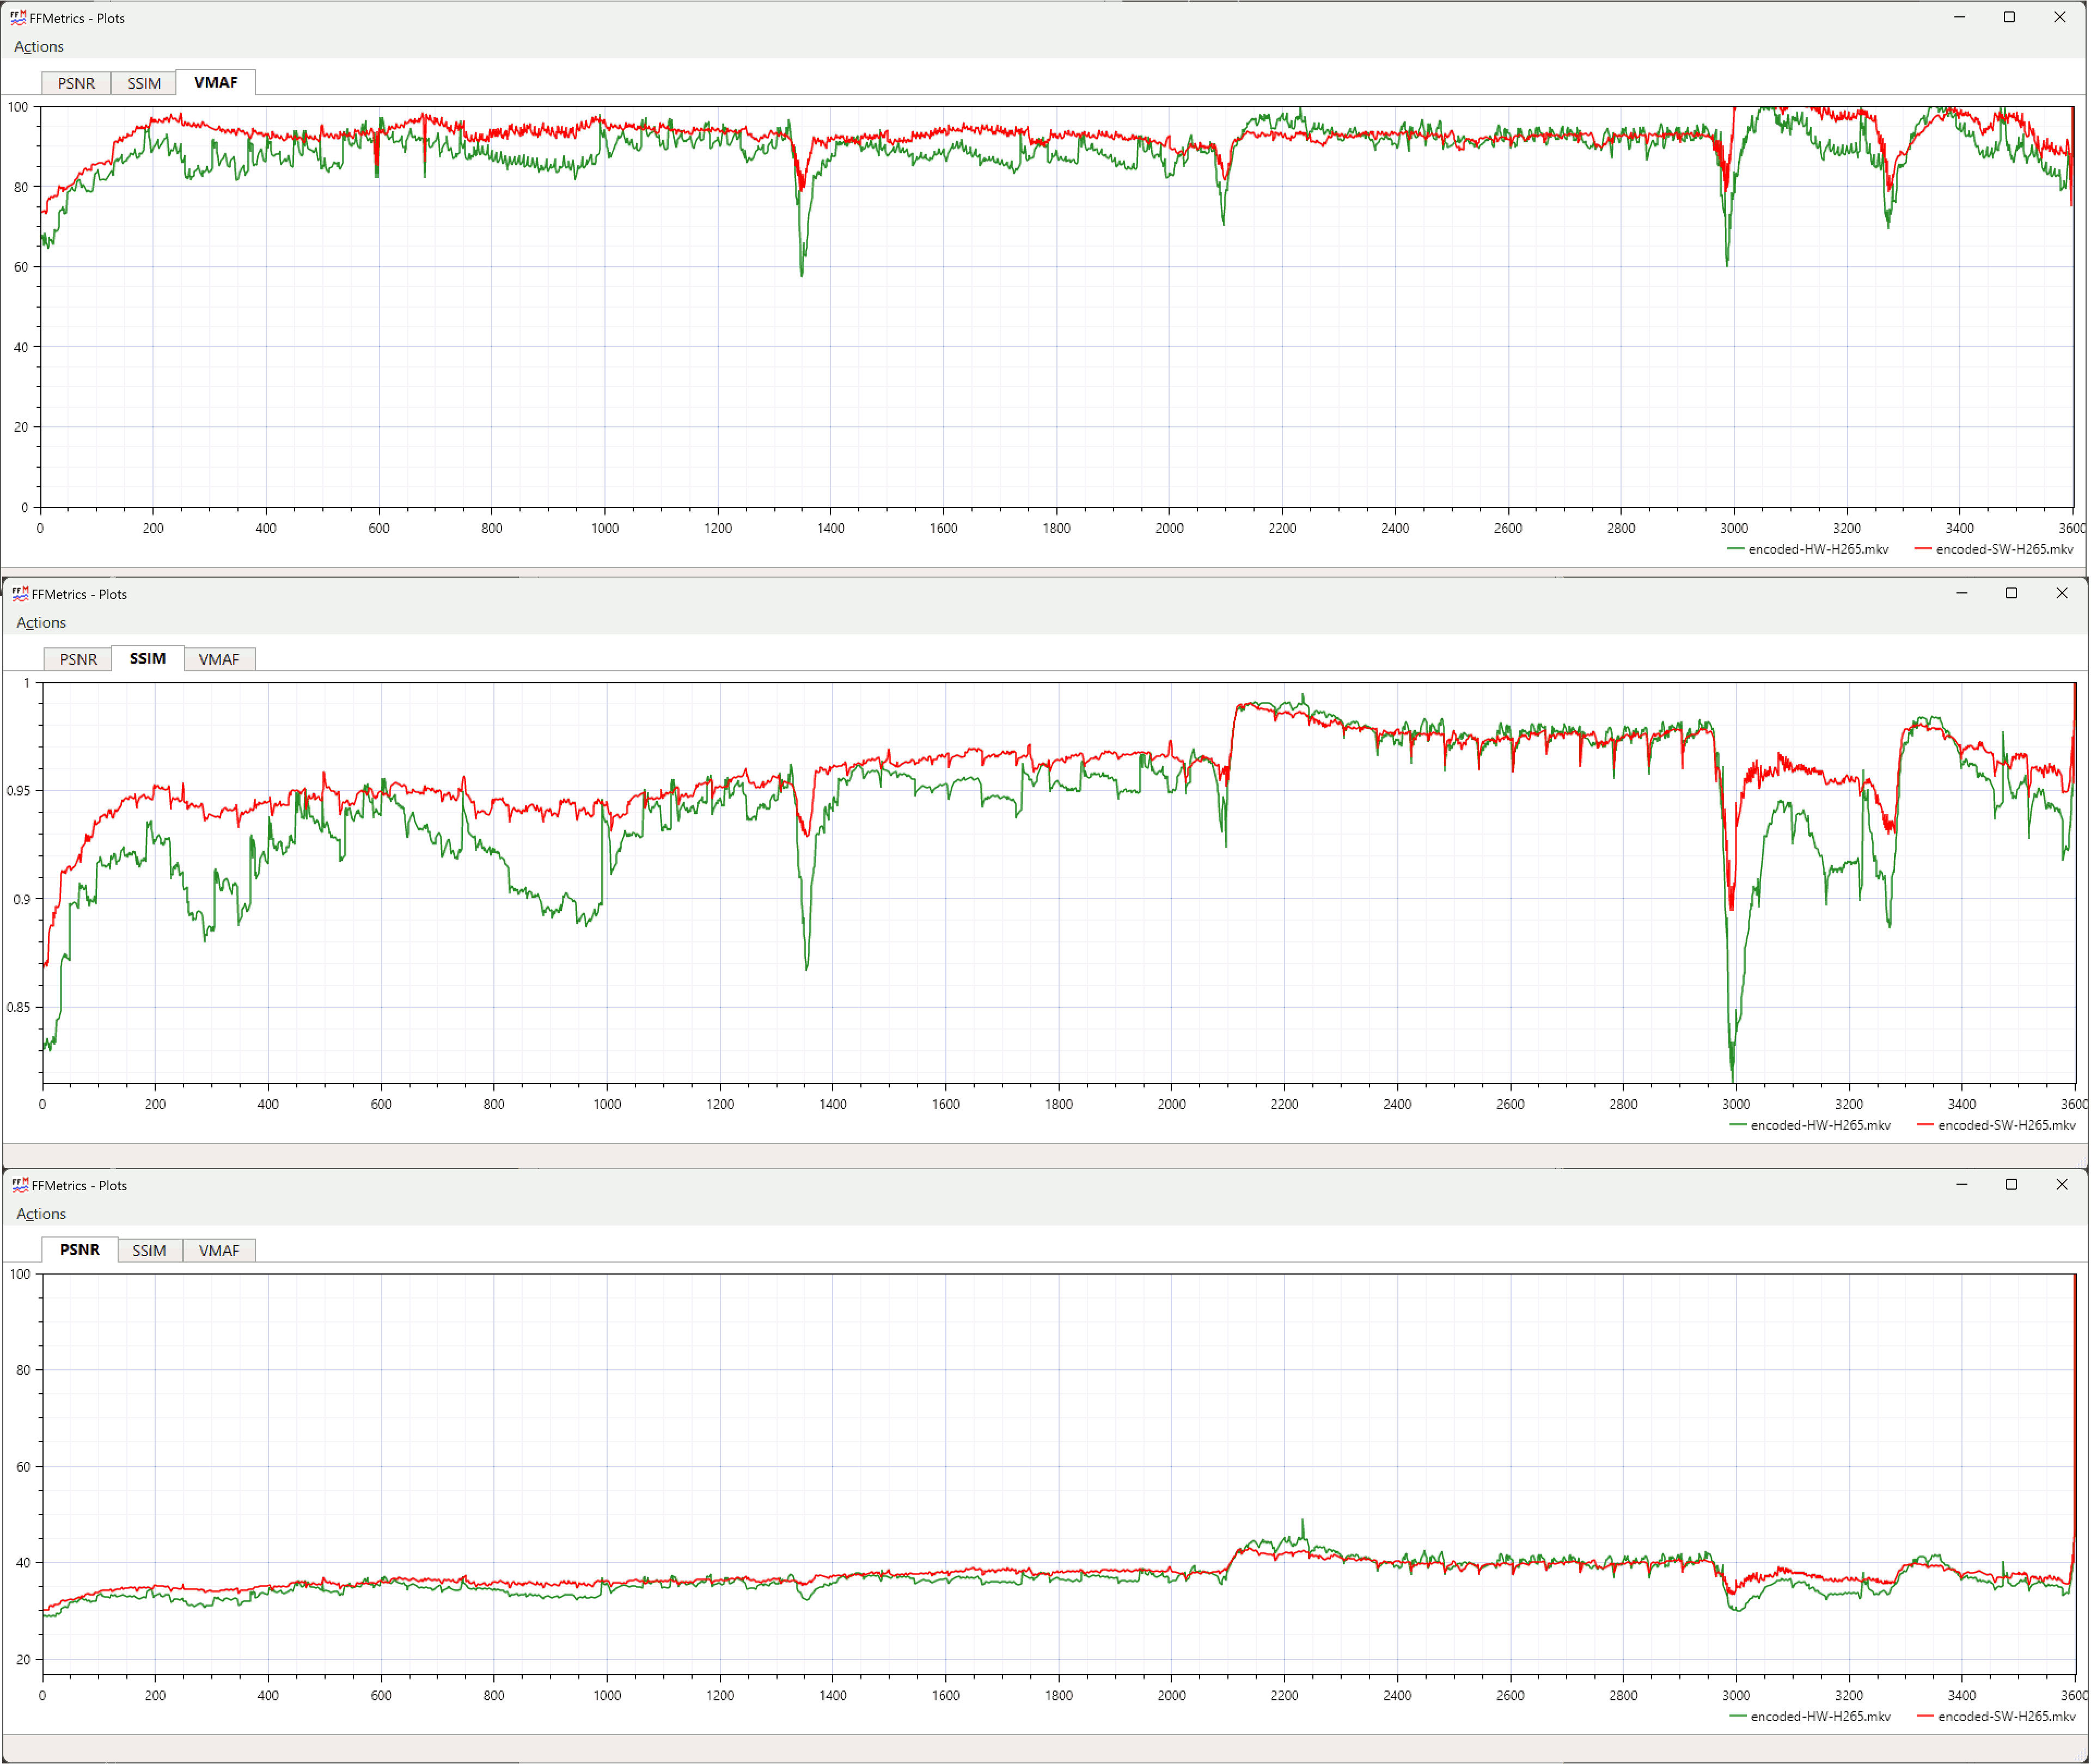Click the middle window title 'FFMetrics - Plots'
This screenshot has height=1764, width=2091.
coord(79,594)
